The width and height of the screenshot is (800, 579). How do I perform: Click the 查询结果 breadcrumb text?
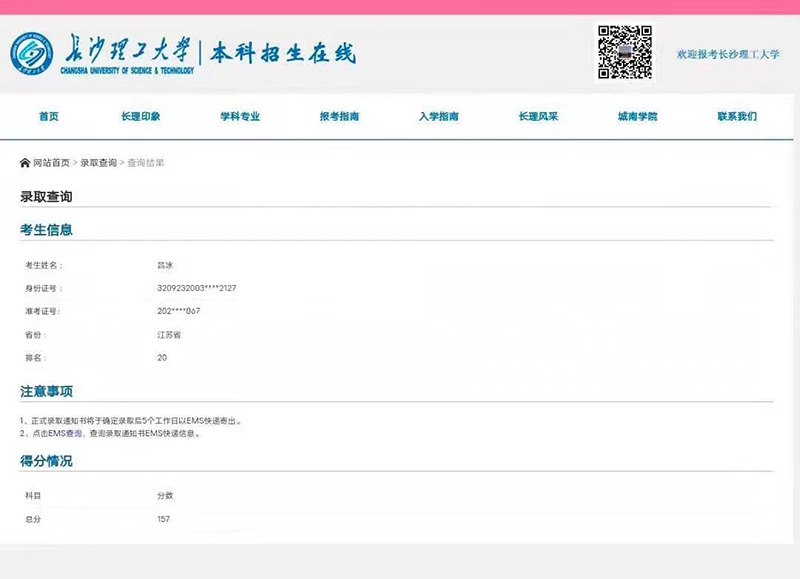point(146,163)
